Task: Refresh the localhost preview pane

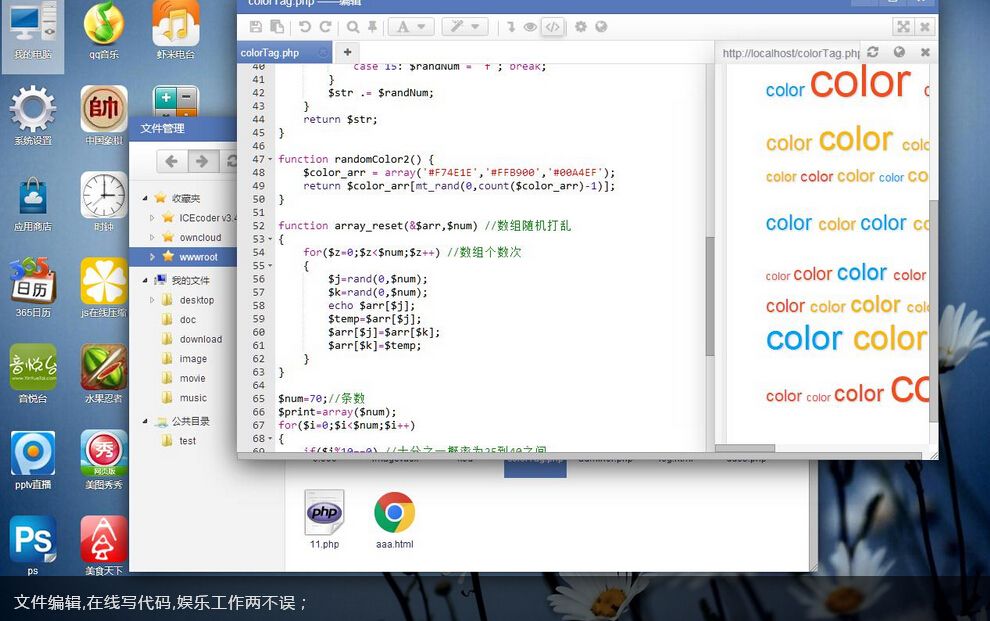Action: (x=873, y=52)
